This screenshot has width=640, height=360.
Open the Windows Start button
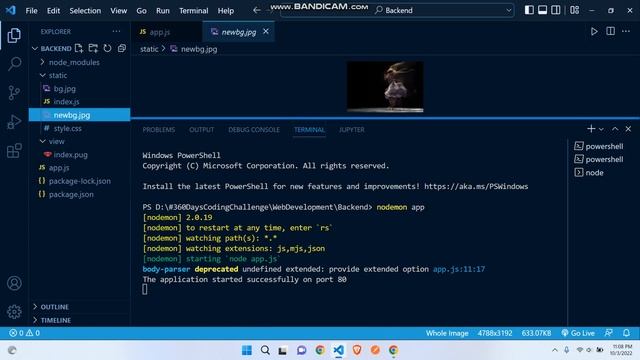click(247, 350)
